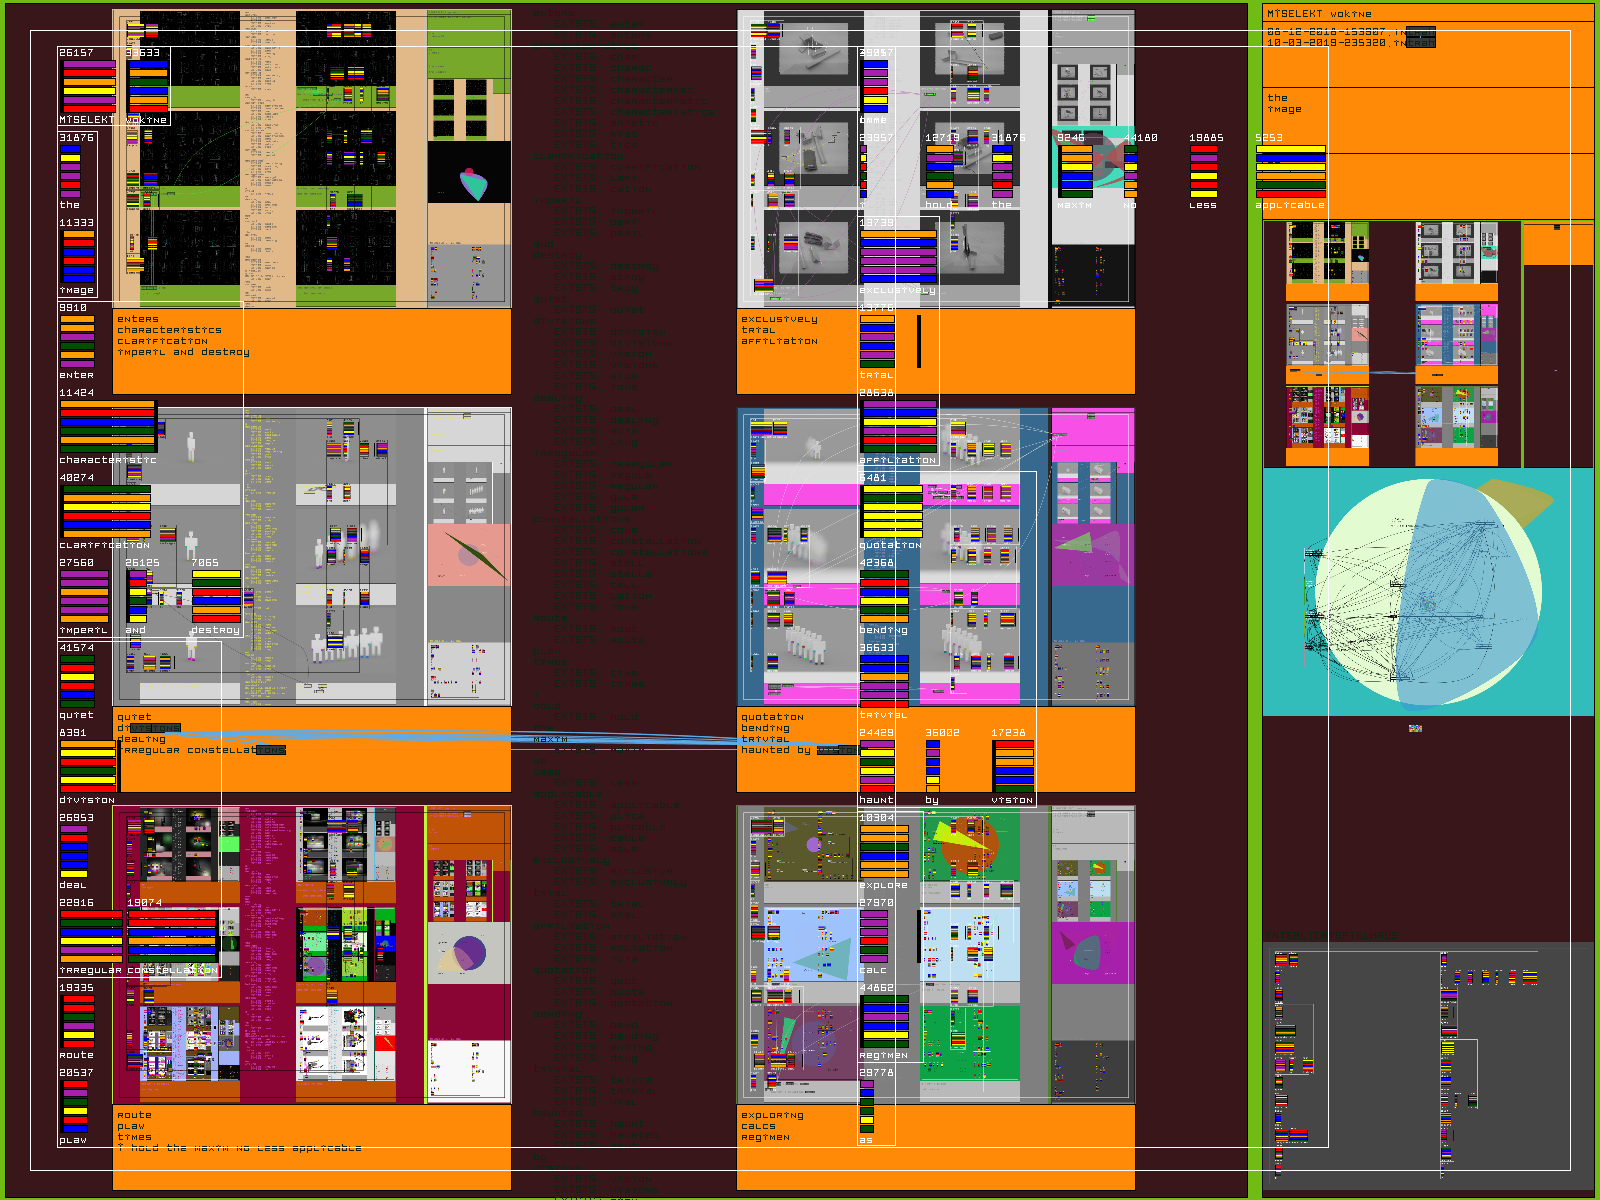Select the bar stack labeled 'image' 11333
The height and width of the screenshot is (1200, 1600).
[x=78, y=257]
